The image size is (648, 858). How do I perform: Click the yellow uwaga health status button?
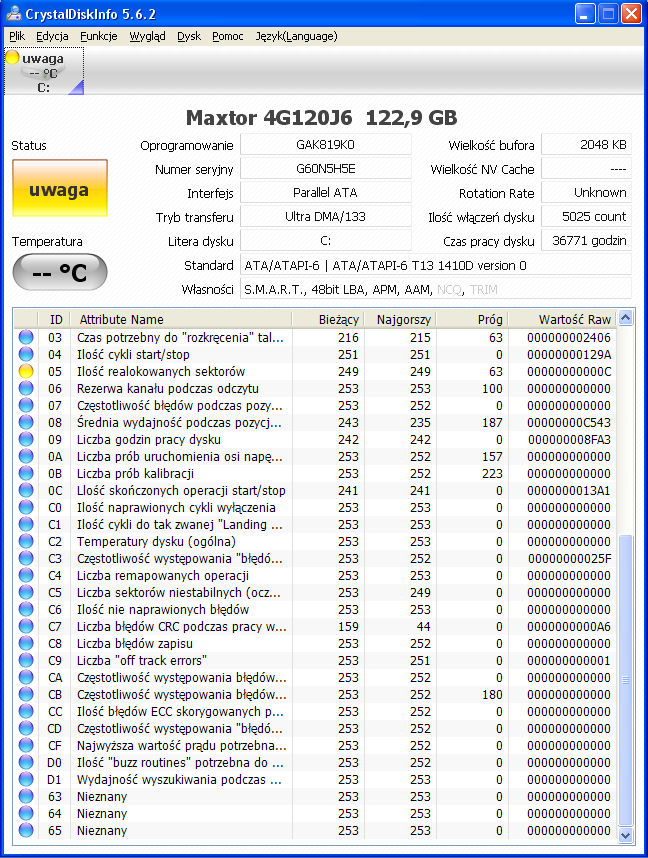click(60, 188)
